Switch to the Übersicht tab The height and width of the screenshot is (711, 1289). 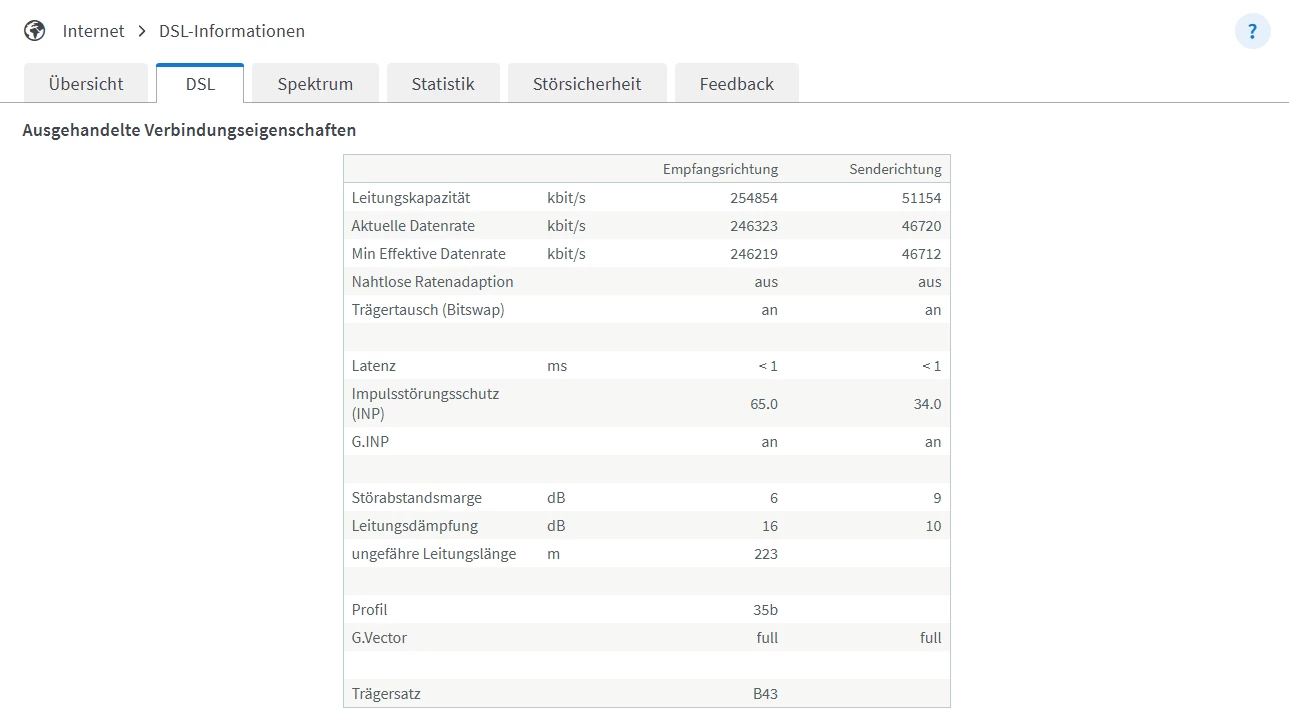click(x=86, y=84)
